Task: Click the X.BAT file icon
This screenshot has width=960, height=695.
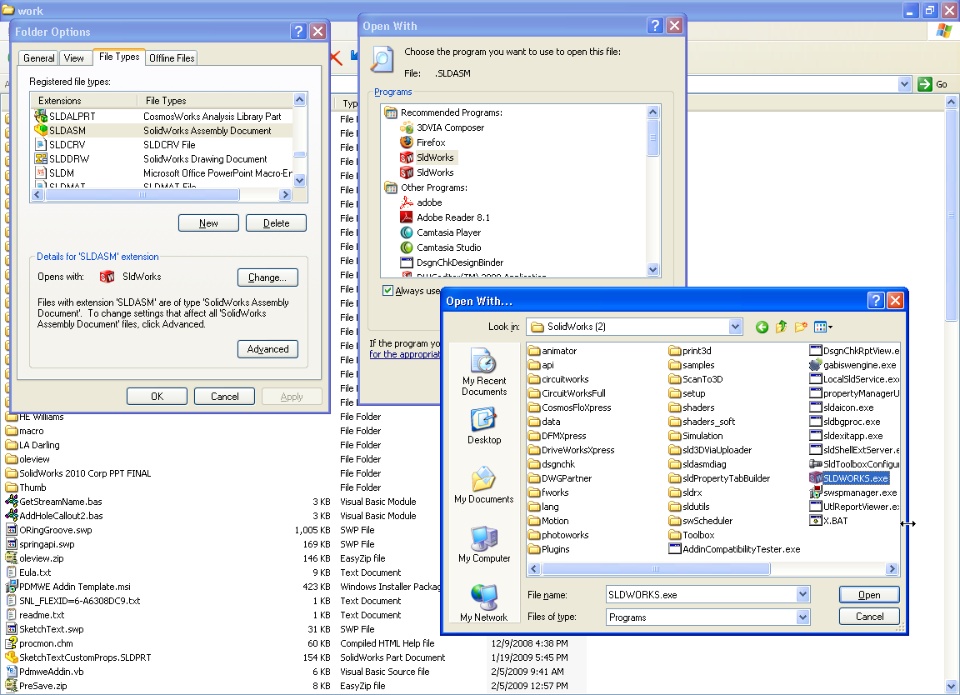Action: [x=815, y=520]
